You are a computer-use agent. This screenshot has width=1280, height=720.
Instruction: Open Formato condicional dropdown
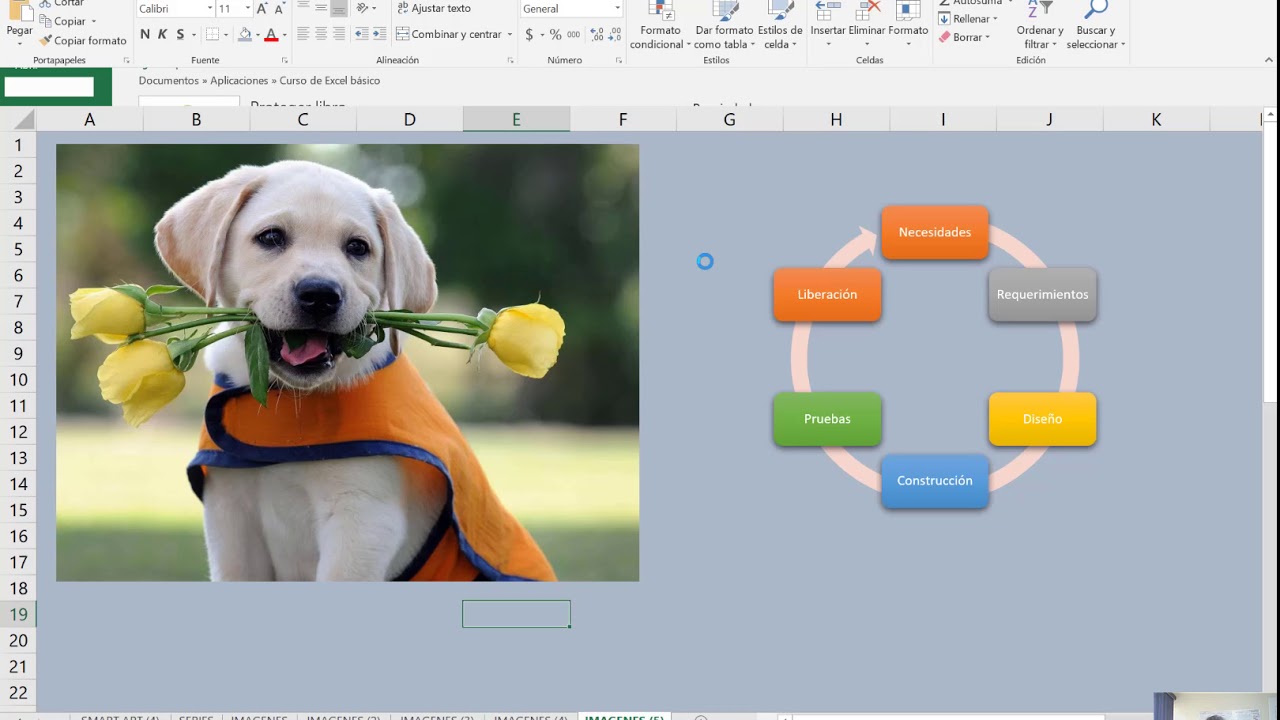coord(660,26)
